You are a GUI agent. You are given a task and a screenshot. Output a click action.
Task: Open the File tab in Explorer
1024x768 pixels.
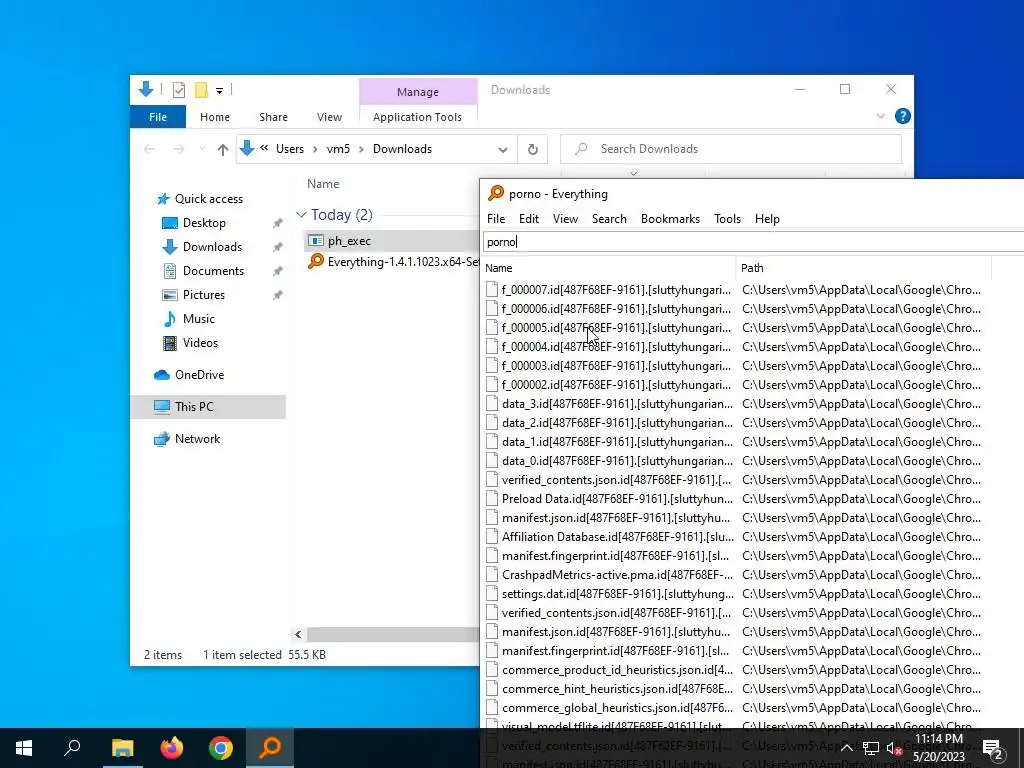(158, 117)
